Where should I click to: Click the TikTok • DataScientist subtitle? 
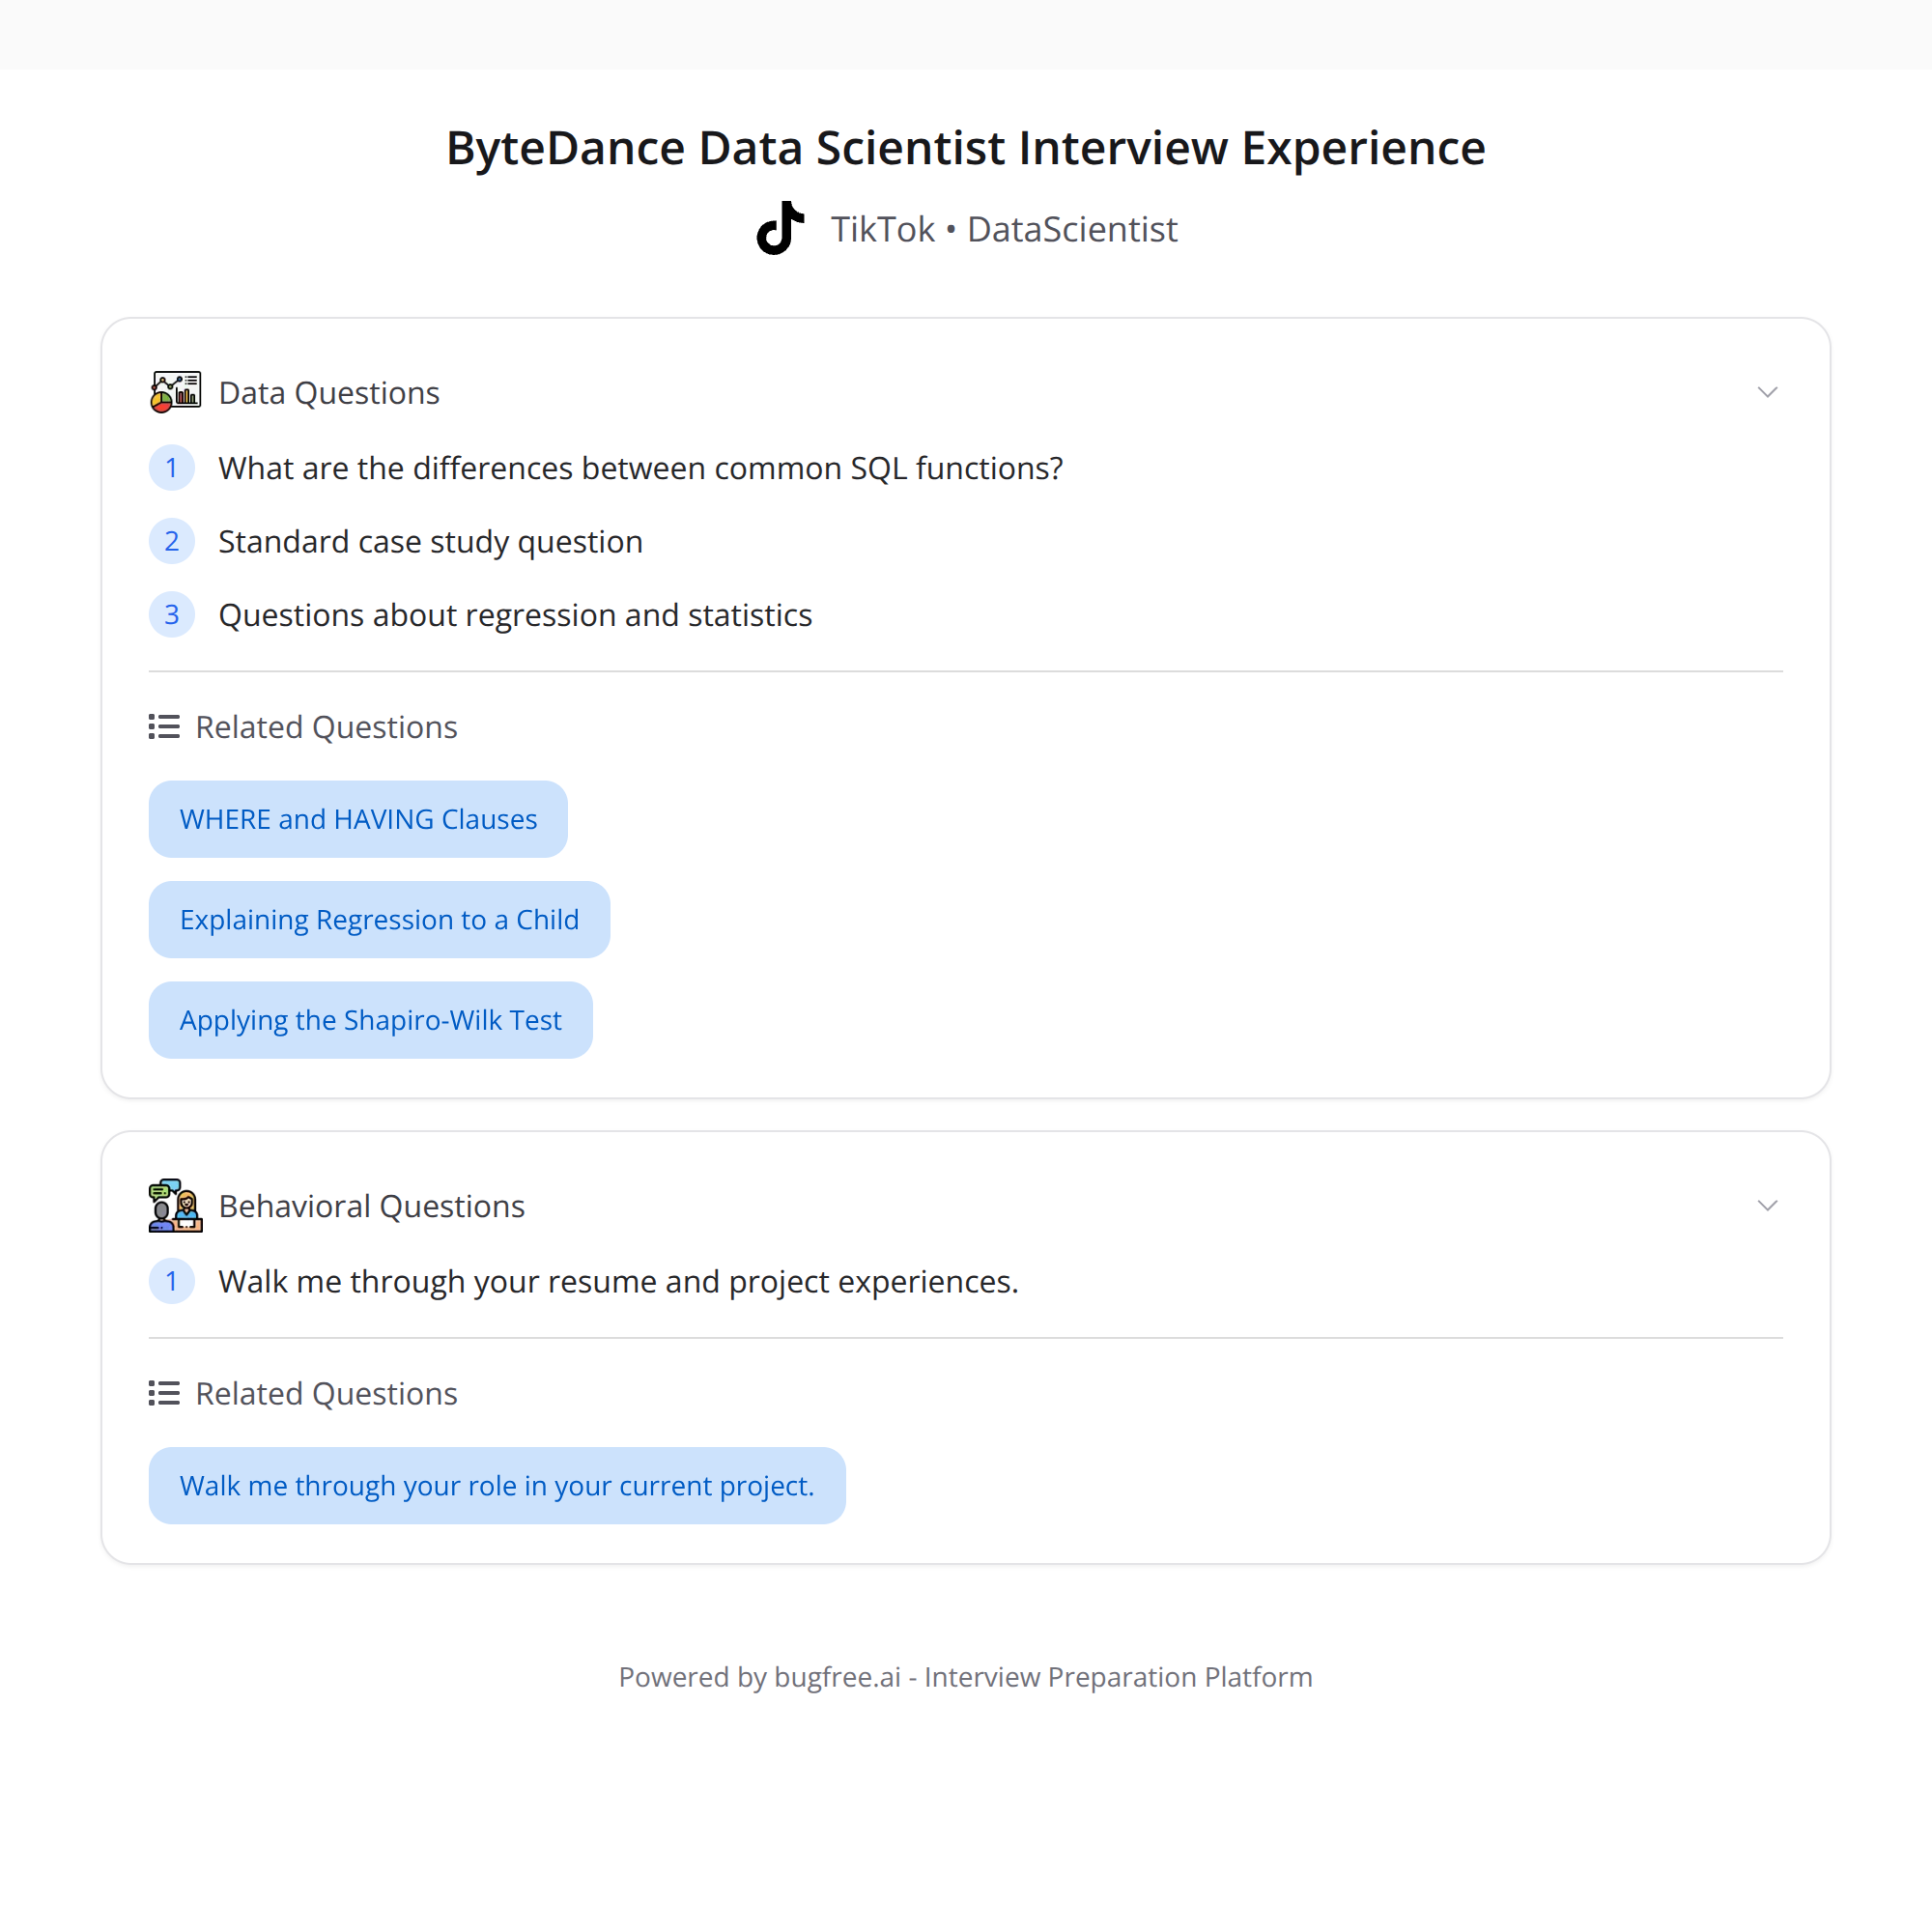(x=1004, y=229)
